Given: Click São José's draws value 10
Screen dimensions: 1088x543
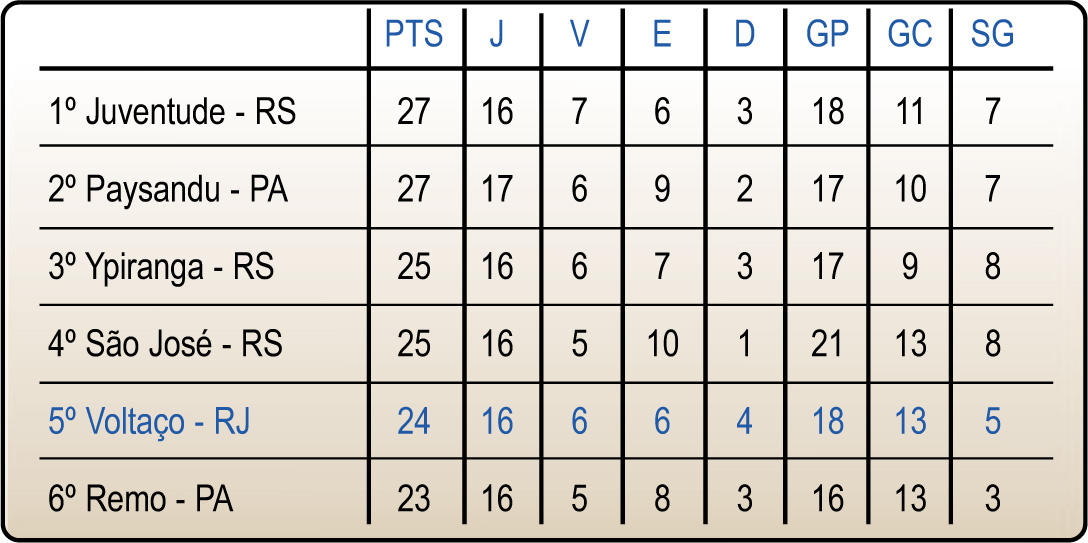Looking at the screenshot, I should click(x=662, y=344).
